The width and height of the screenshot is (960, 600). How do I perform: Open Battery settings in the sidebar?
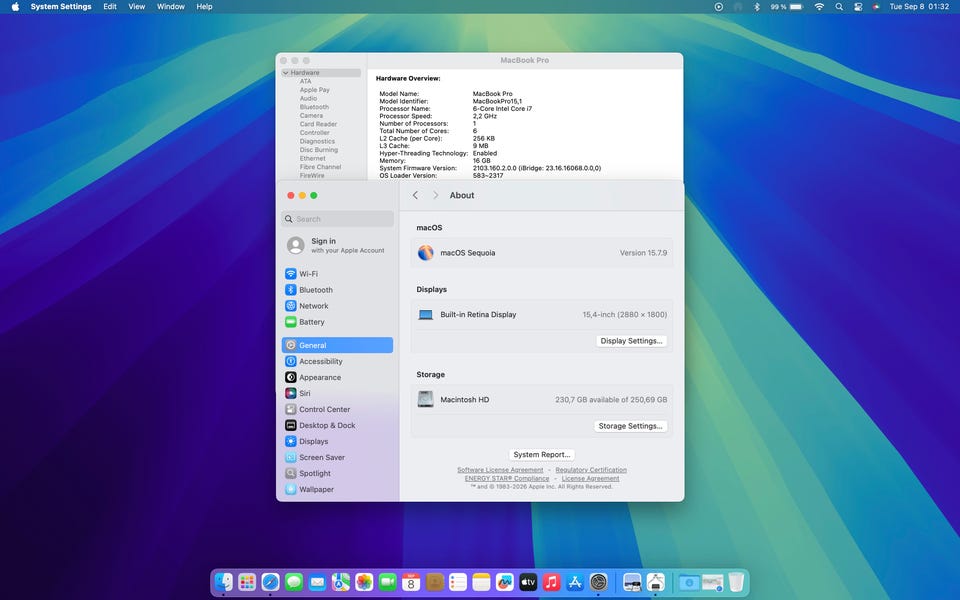337,321
